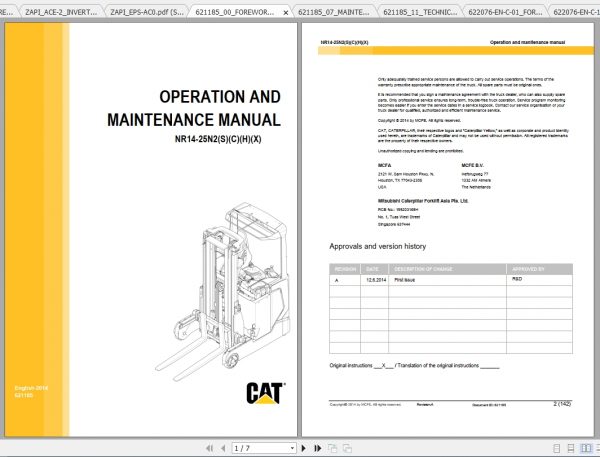
Task: Go to the first page
Action: pyautogui.click(x=209, y=448)
